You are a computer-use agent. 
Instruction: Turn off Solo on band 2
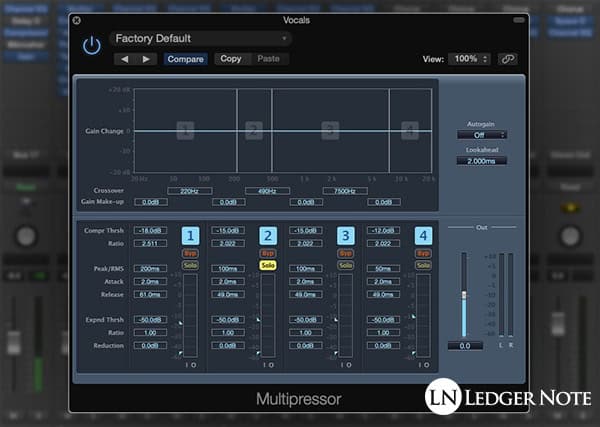[268, 265]
